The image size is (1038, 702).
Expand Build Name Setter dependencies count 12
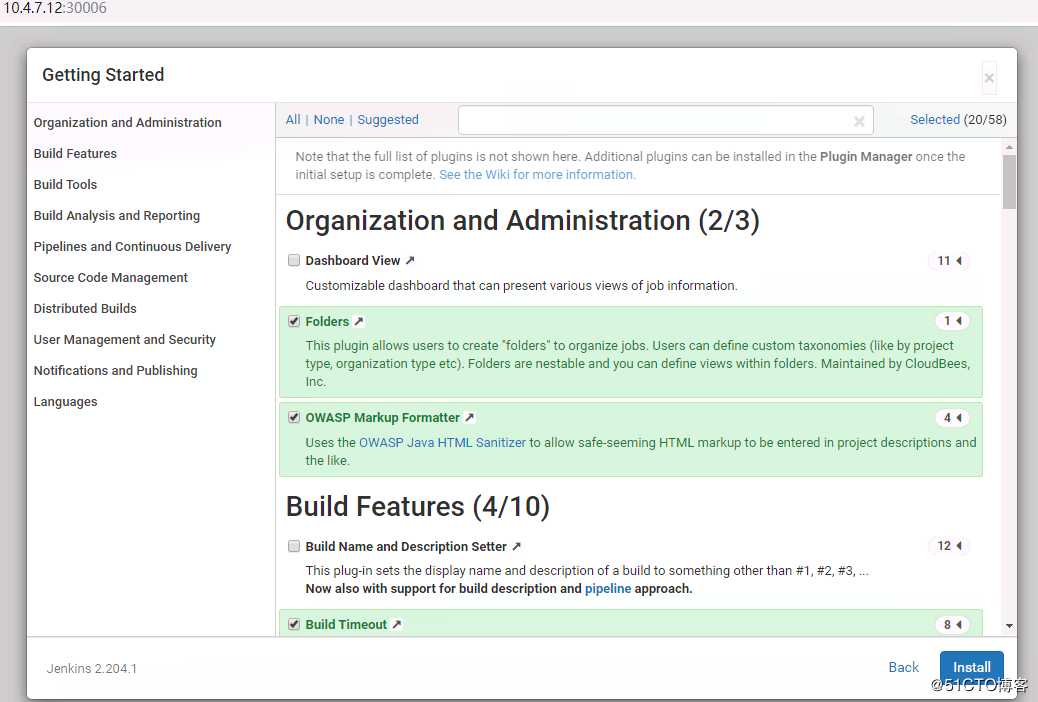tap(949, 546)
